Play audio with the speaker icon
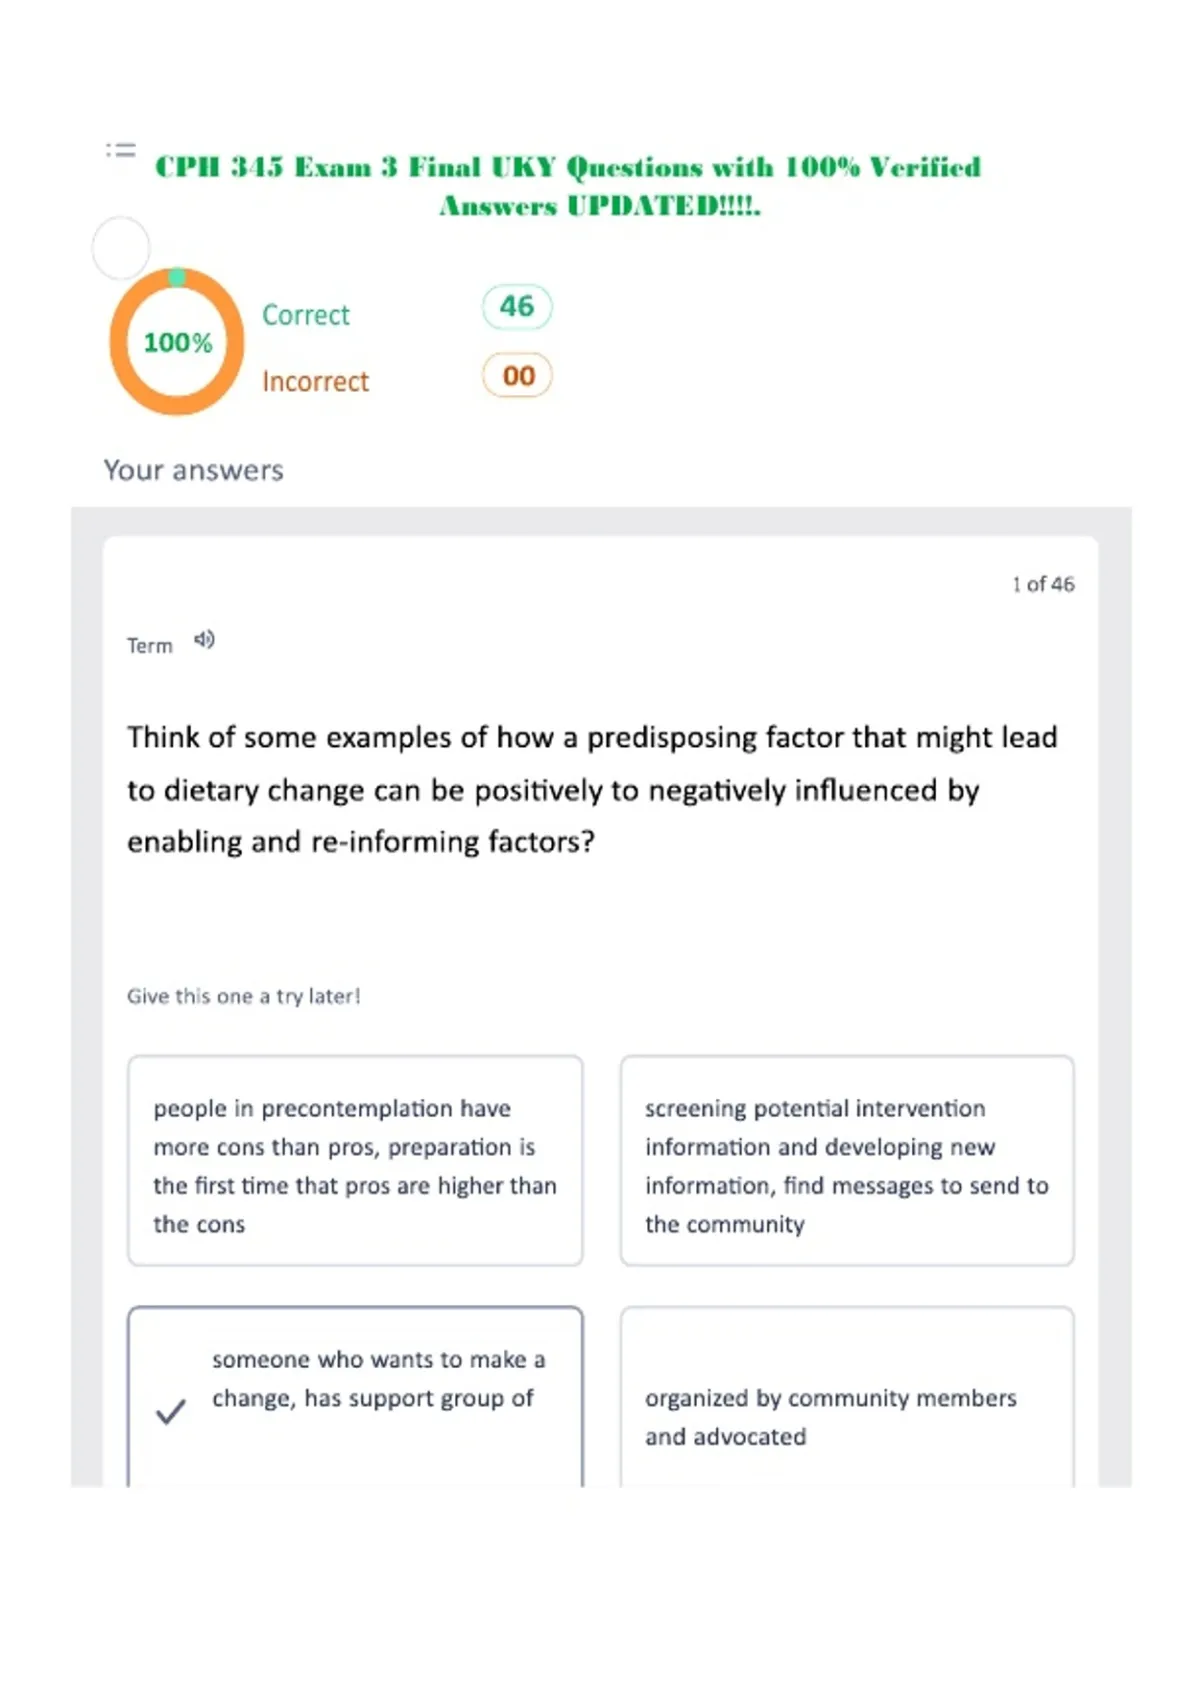Viewport: 1200px width, 1700px height. click(204, 640)
